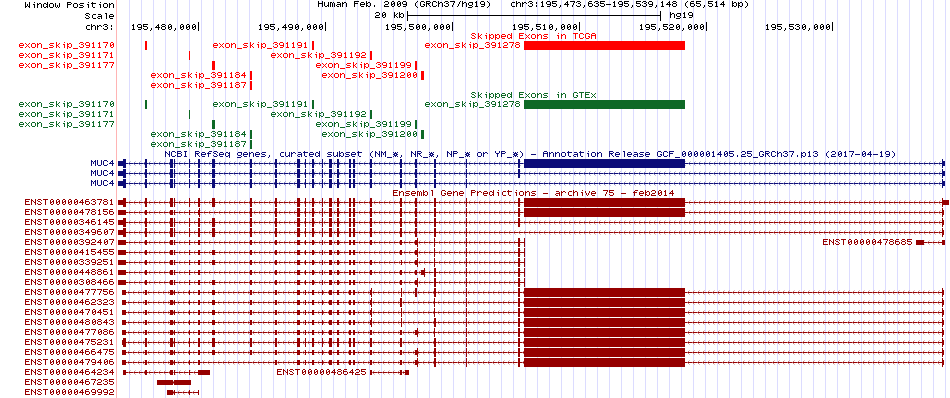Select transcript ENST00000478685
Viewport: 950px width, 398px height.
pyautogui.click(x=867, y=242)
